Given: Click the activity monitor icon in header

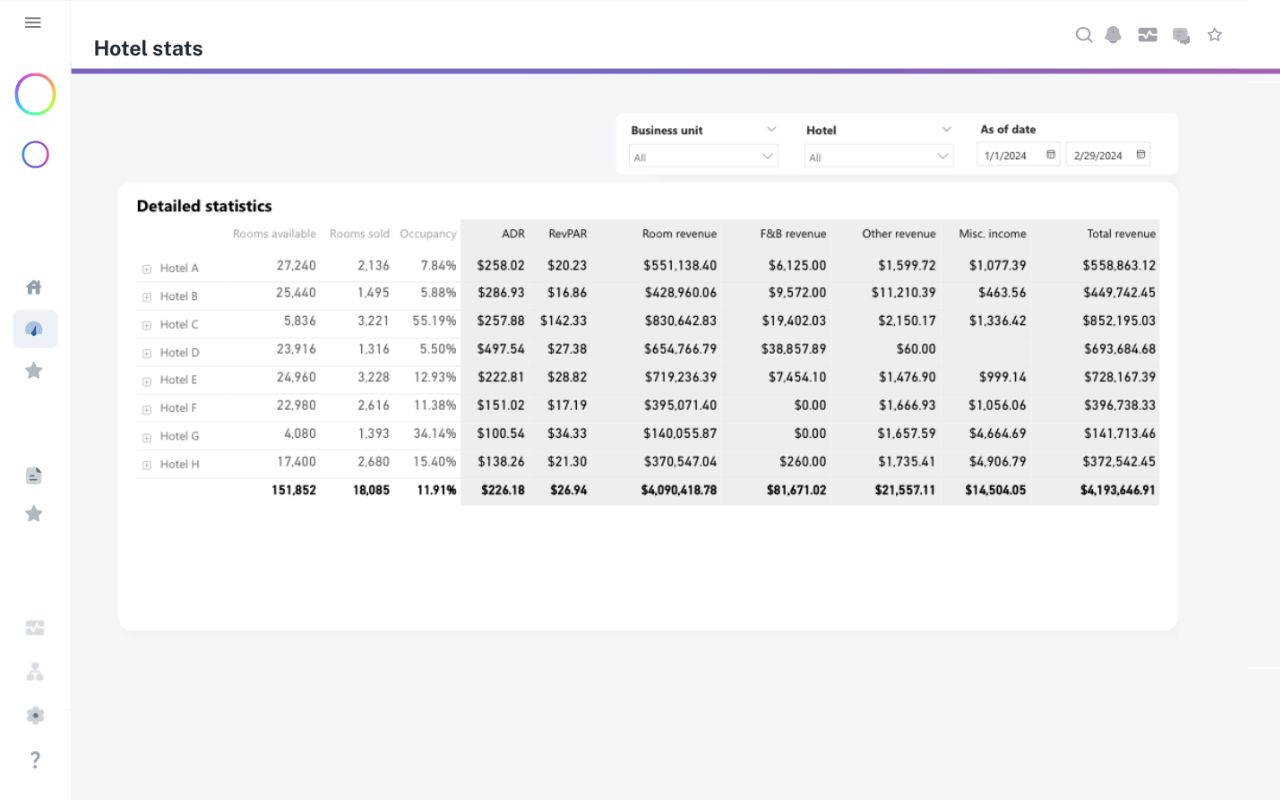Looking at the screenshot, I should pos(1147,35).
